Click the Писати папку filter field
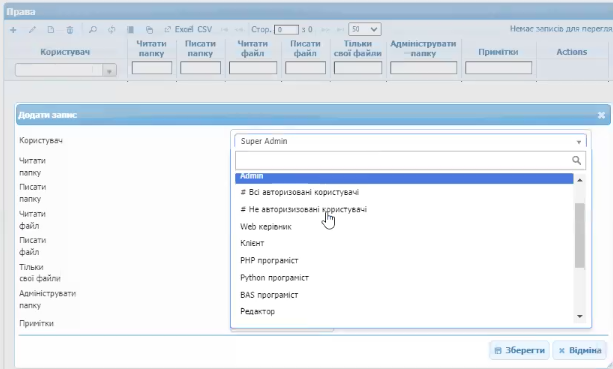 pyautogui.click(x=200, y=68)
